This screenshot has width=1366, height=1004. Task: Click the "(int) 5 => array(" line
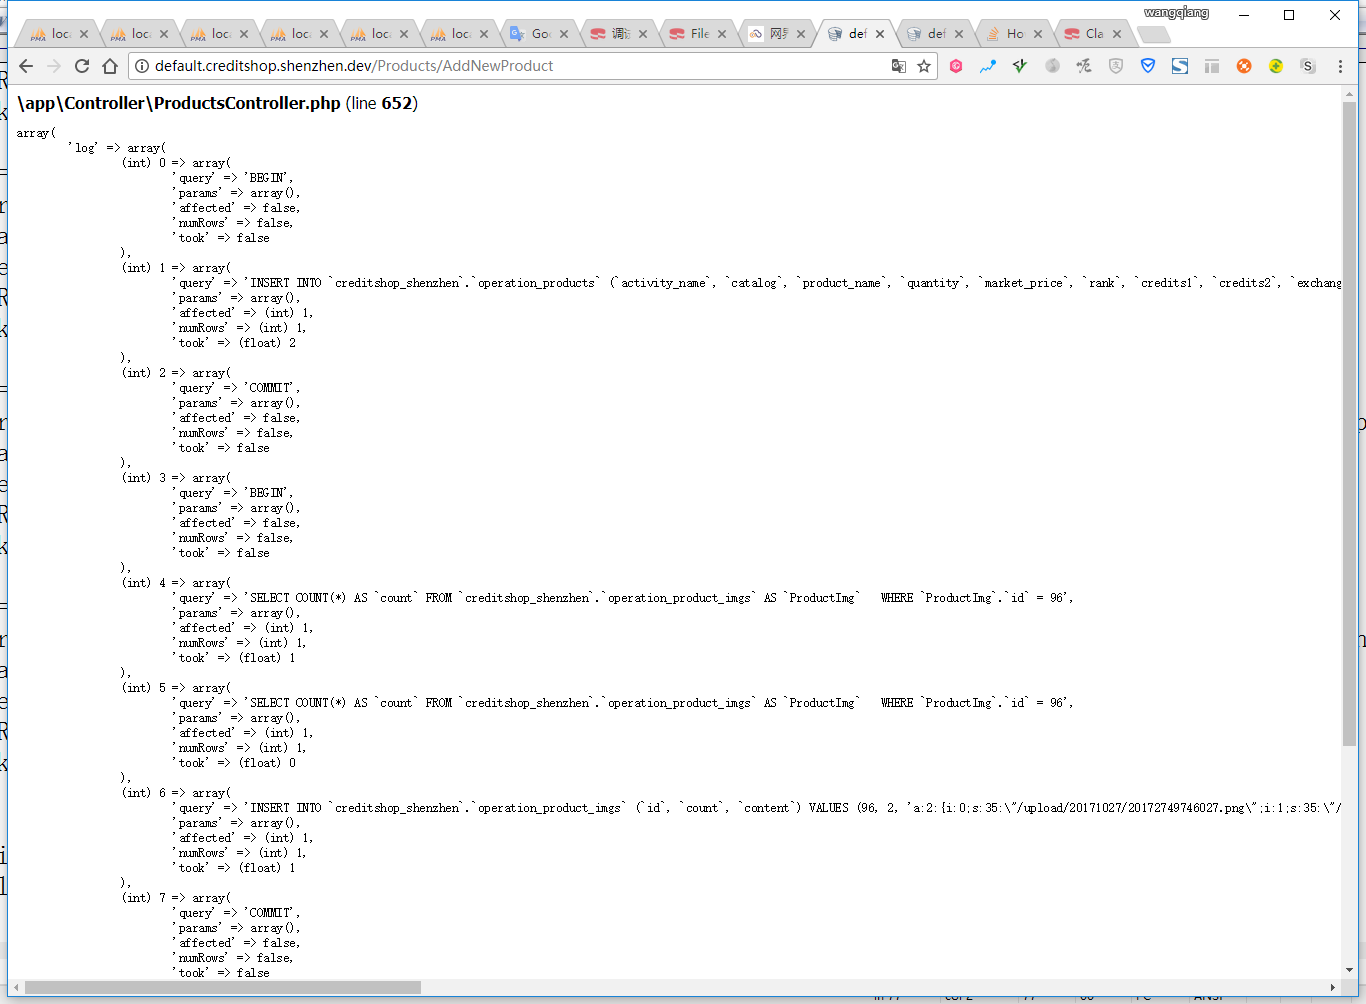177,688
